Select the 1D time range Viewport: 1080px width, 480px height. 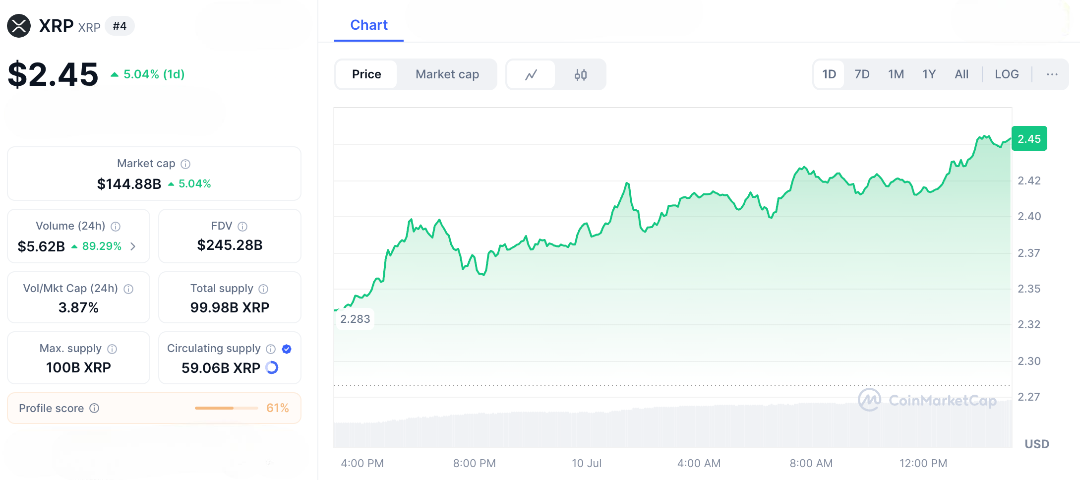[x=829, y=74]
